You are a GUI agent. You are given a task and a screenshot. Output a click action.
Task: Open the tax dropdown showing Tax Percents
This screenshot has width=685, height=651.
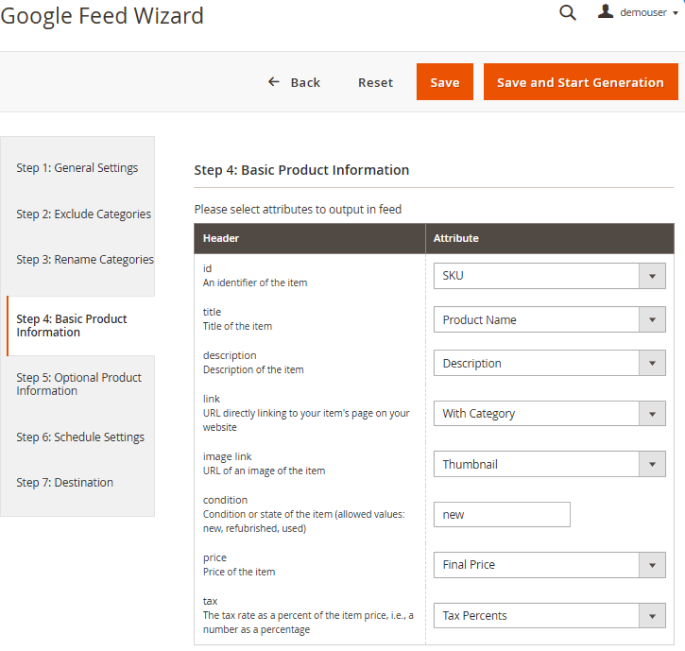(550, 616)
